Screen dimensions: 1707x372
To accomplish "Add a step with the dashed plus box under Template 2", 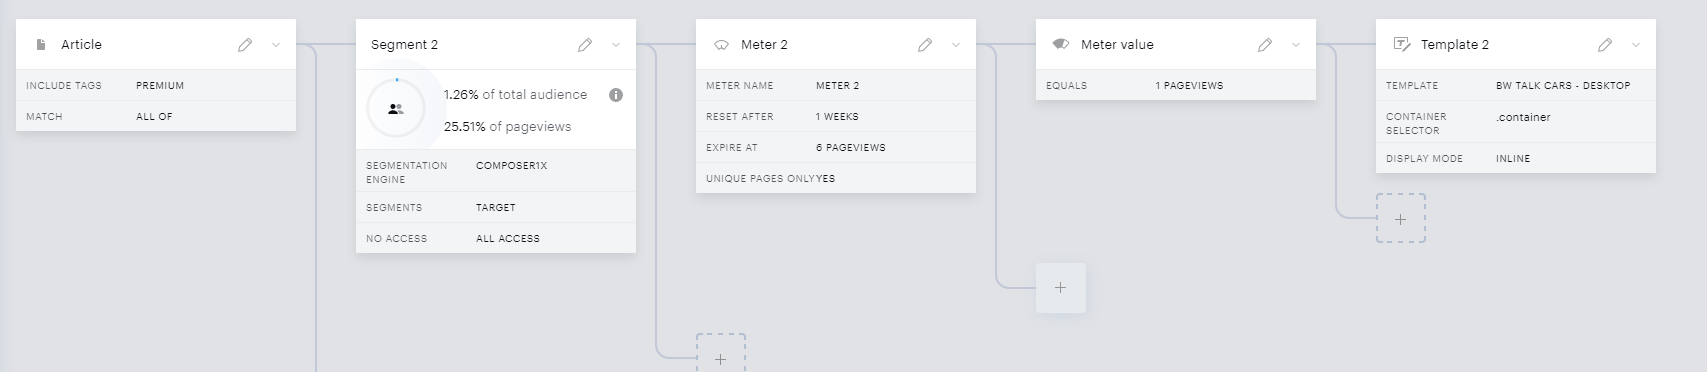I will pos(1401,219).
